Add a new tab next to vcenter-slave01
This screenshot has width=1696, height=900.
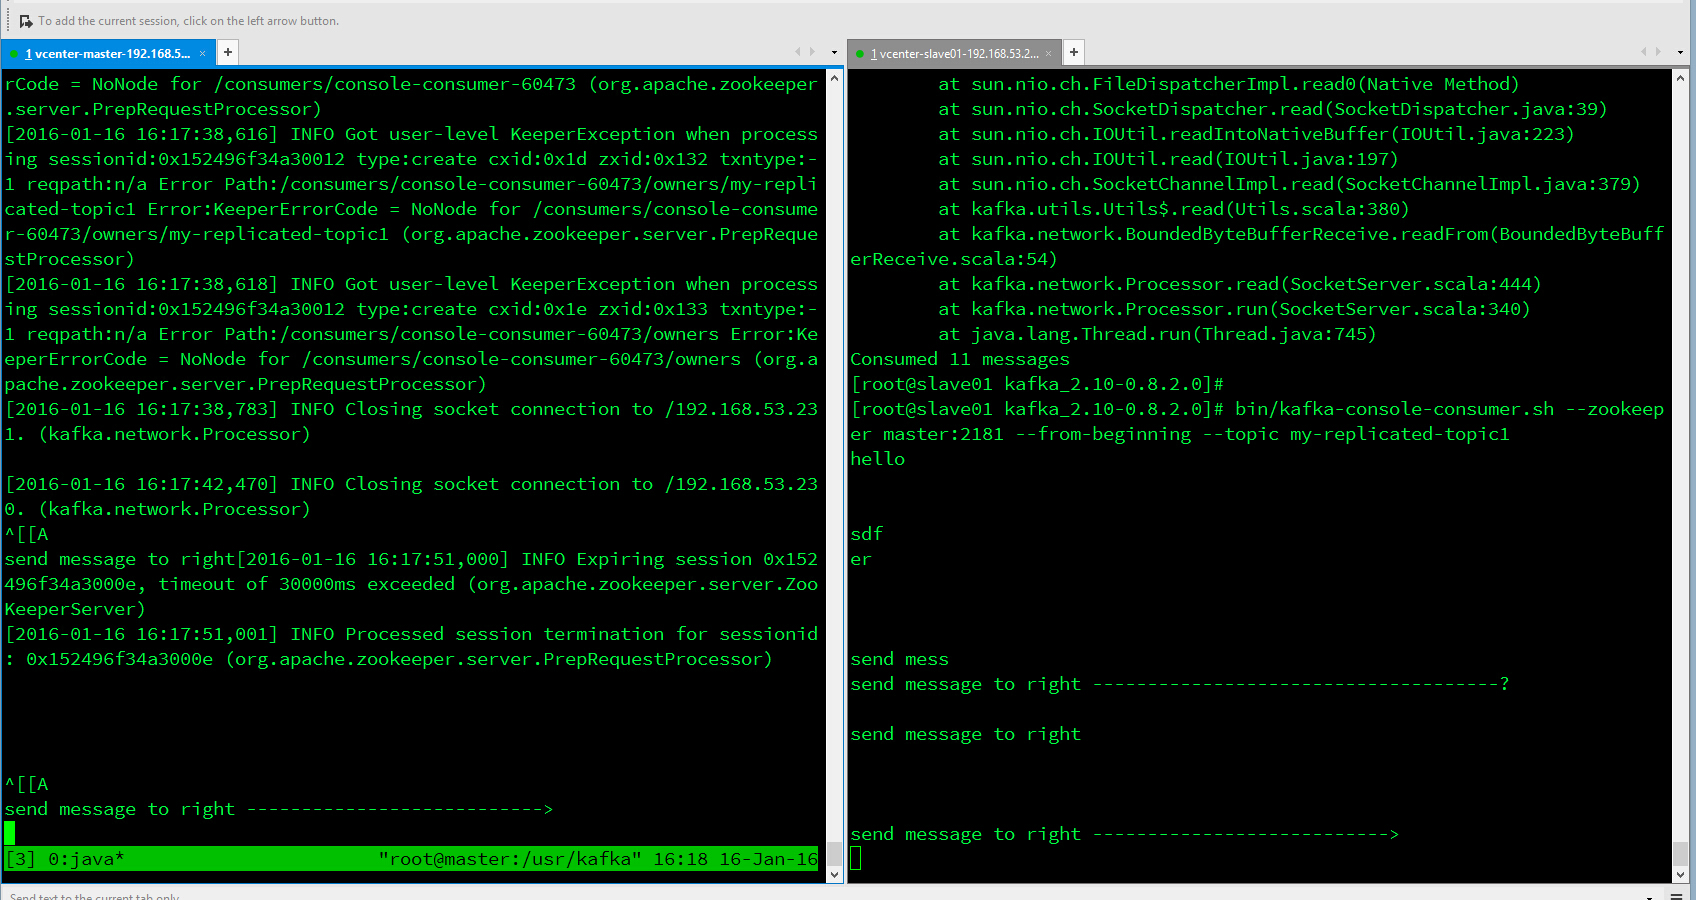pos(1073,52)
